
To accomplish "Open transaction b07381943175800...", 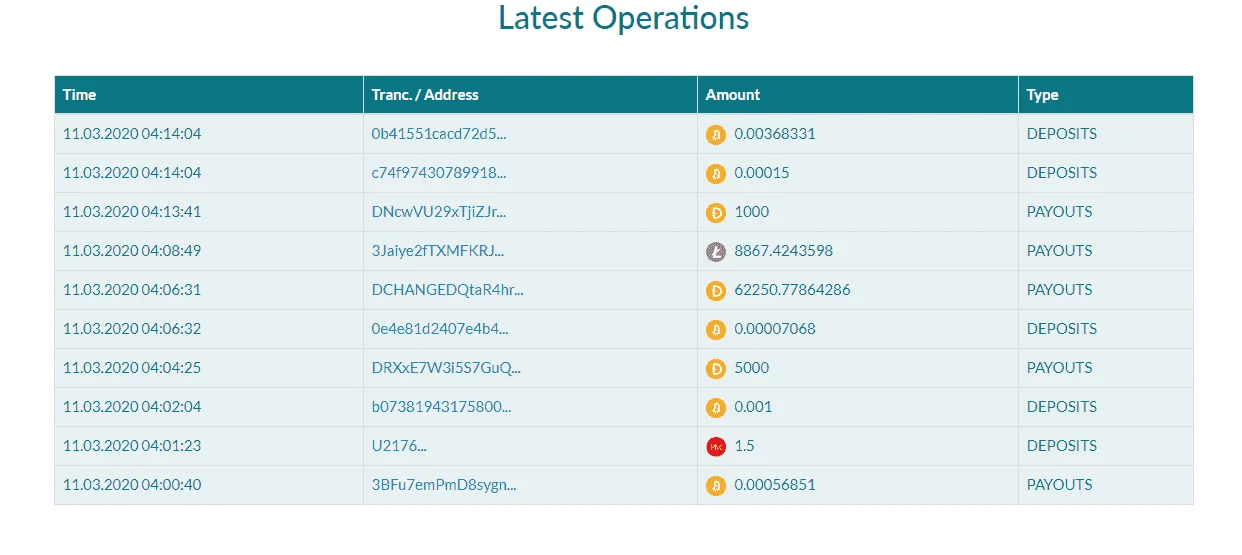I will coord(441,407).
